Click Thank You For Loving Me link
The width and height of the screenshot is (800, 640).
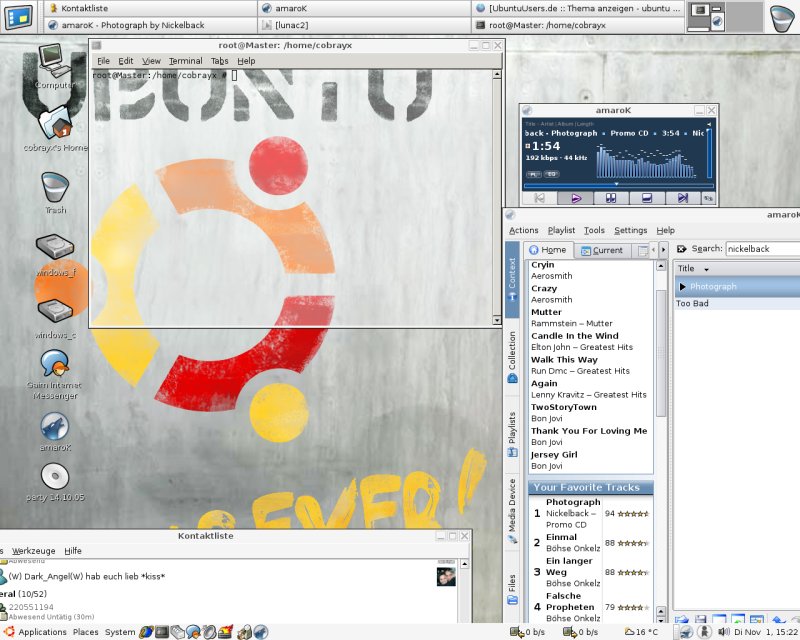point(589,431)
